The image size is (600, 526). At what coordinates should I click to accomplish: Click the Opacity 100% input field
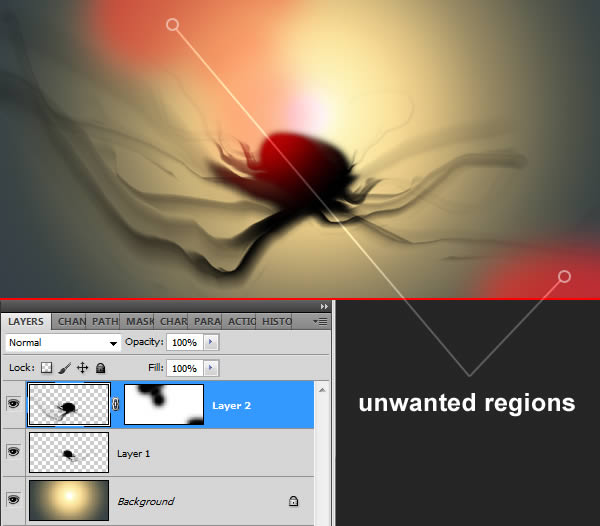(185, 342)
